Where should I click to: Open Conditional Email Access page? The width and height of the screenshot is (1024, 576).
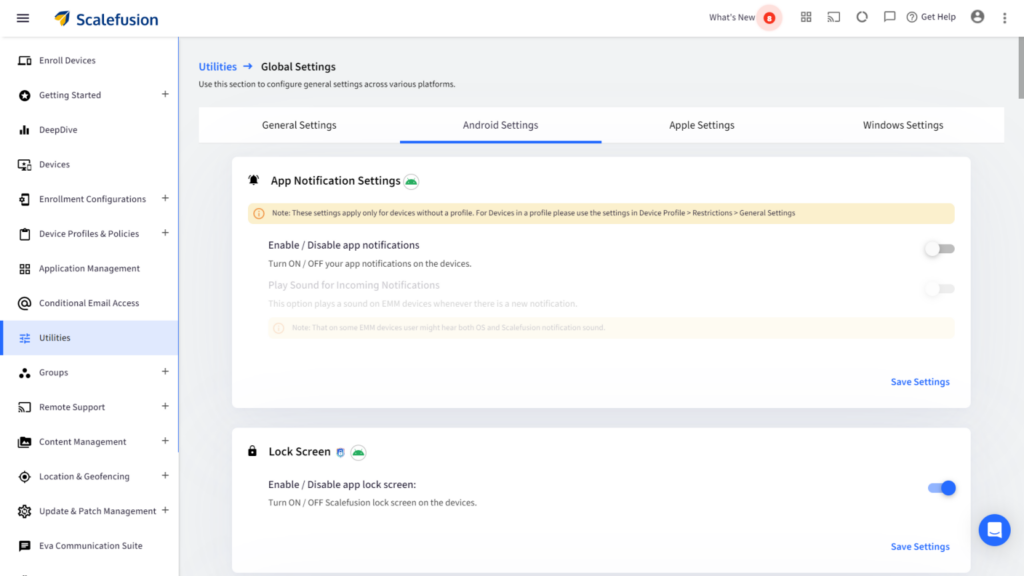coord(89,303)
